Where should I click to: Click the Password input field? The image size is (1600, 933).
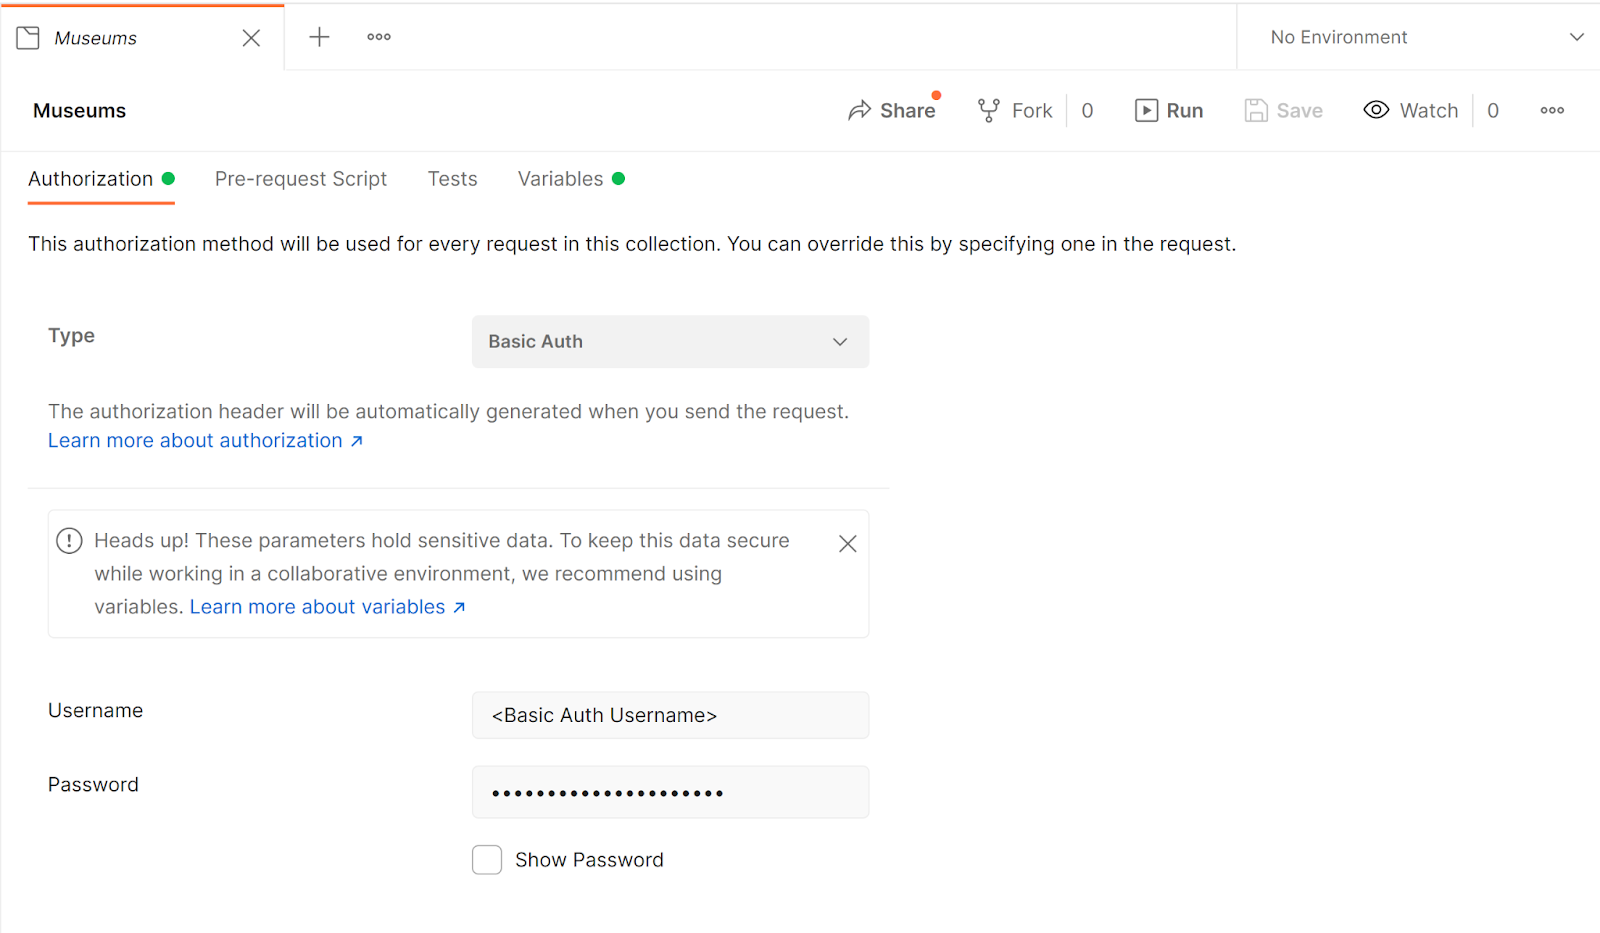[x=669, y=791]
